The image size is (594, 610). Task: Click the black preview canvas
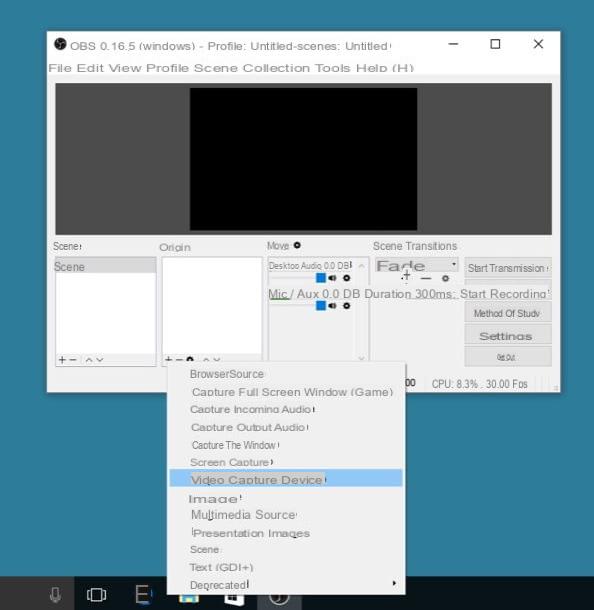pos(303,159)
